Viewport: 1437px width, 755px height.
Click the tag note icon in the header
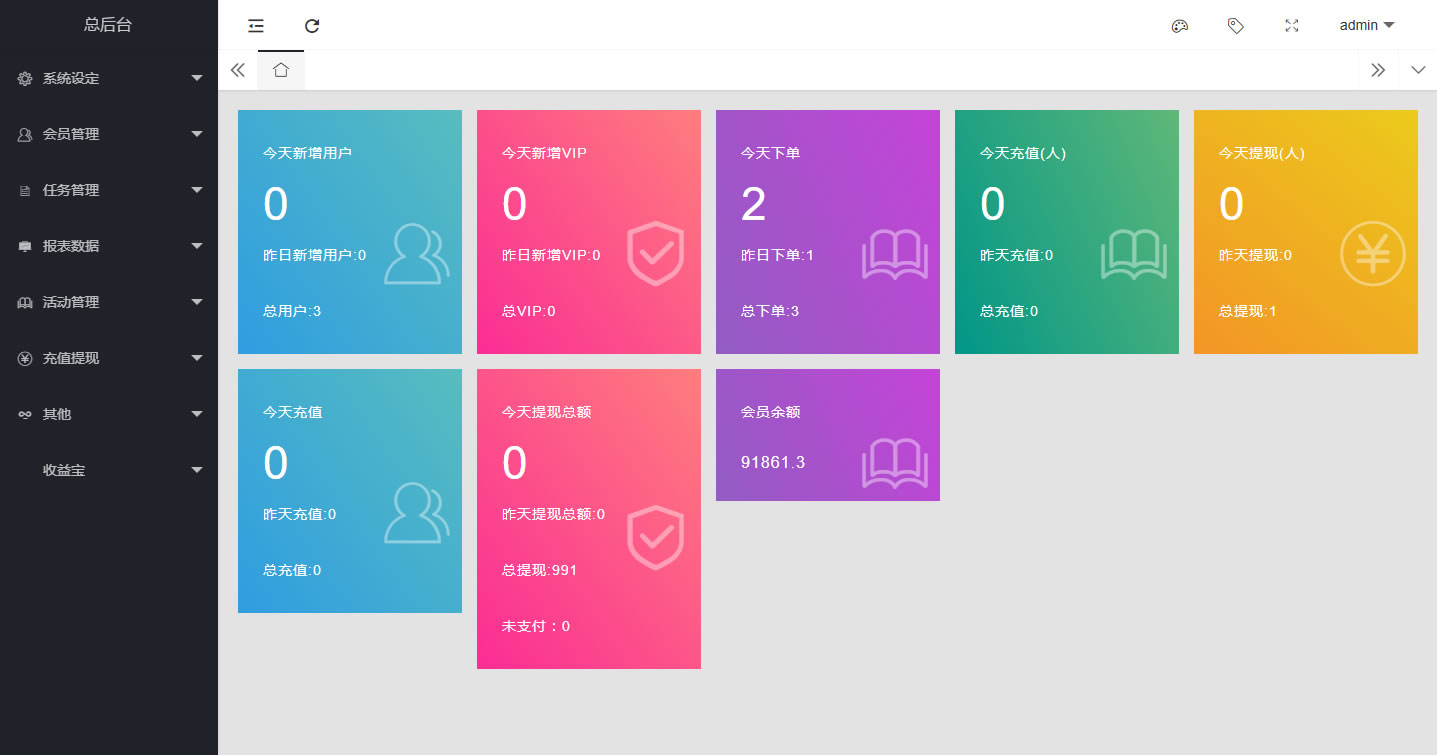(x=1236, y=25)
